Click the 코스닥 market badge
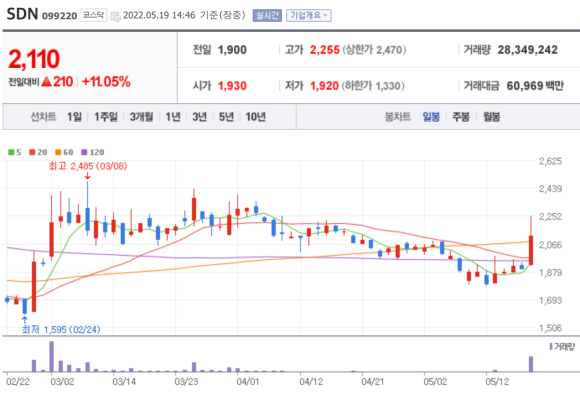 [93, 15]
